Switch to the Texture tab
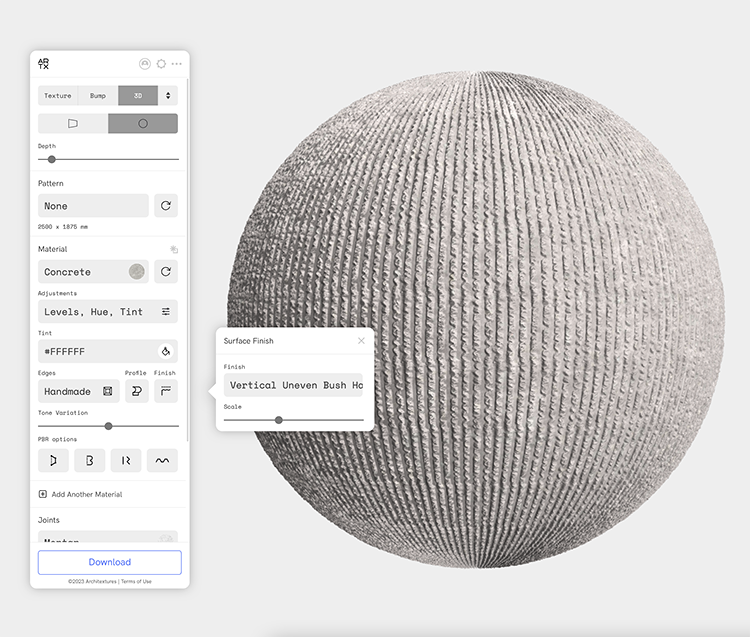The height and width of the screenshot is (637, 750). (x=58, y=96)
